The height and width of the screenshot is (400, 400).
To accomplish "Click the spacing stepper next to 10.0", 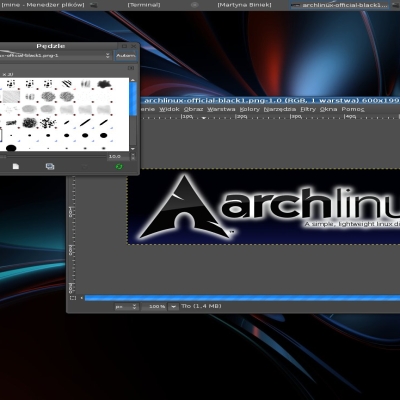I will (133, 157).
